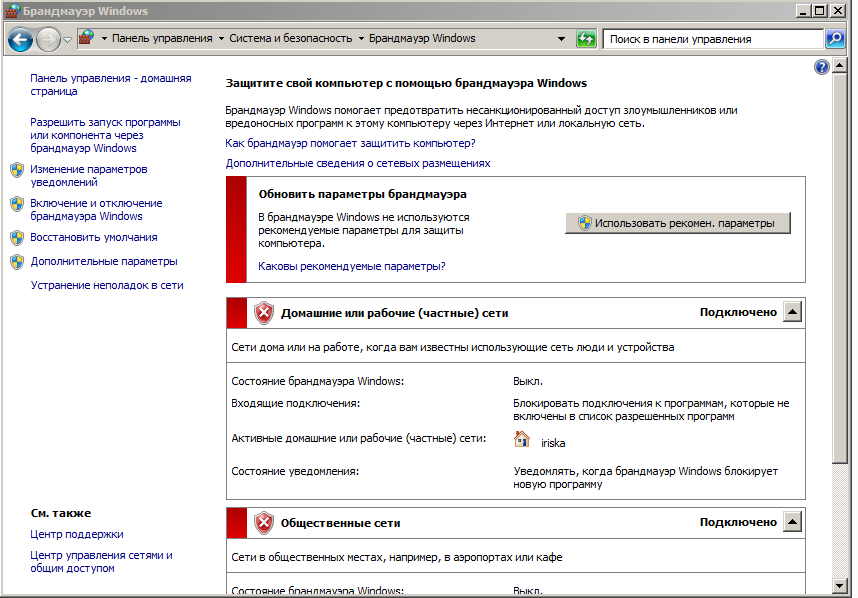The height and width of the screenshot is (598, 858).
Task: Click red shield icon of Общественные сети
Action: pyautogui.click(x=264, y=523)
